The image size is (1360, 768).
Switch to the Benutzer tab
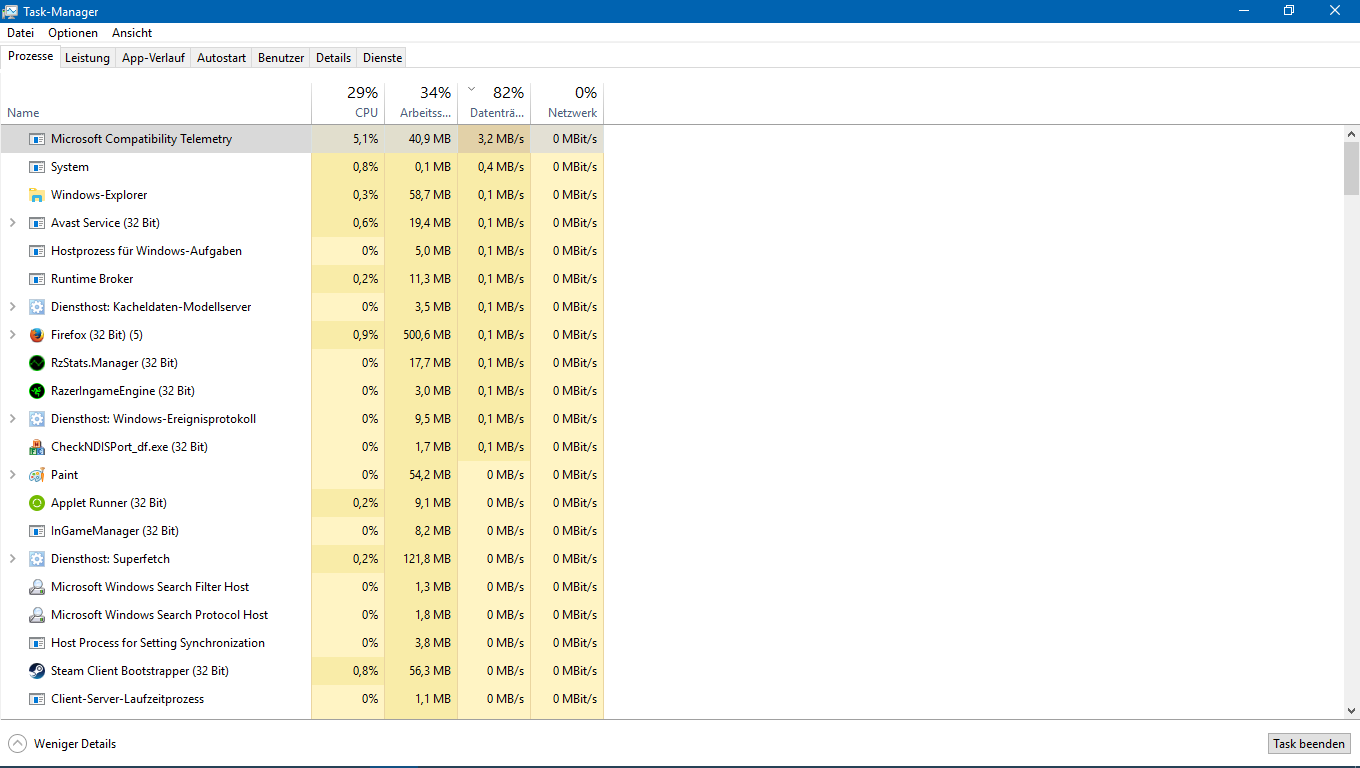tap(281, 58)
